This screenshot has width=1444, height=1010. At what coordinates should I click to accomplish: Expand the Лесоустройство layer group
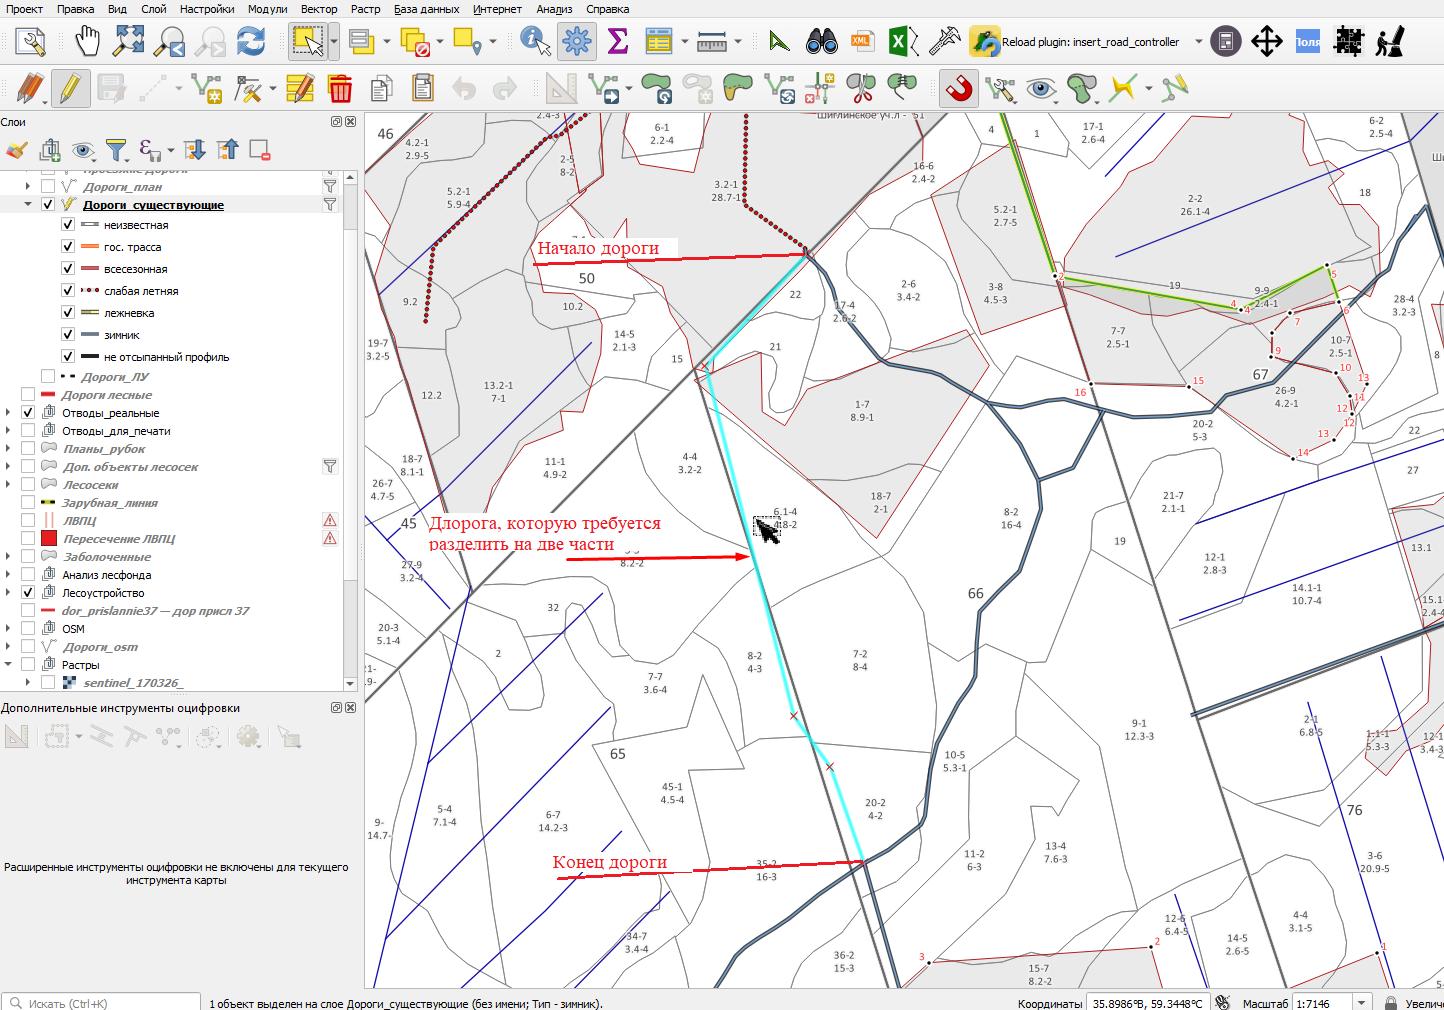click(8, 593)
